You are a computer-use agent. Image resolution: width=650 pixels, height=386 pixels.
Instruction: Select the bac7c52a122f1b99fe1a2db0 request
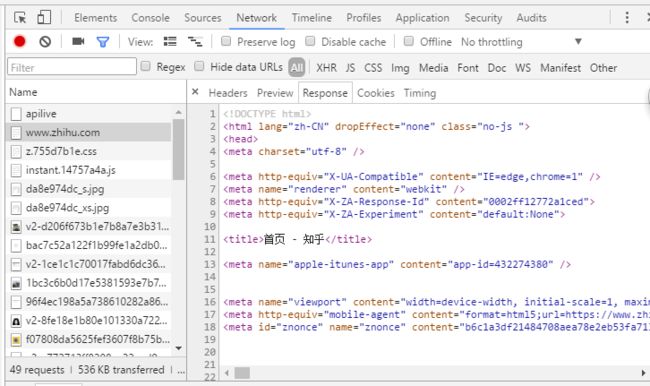(x=89, y=245)
